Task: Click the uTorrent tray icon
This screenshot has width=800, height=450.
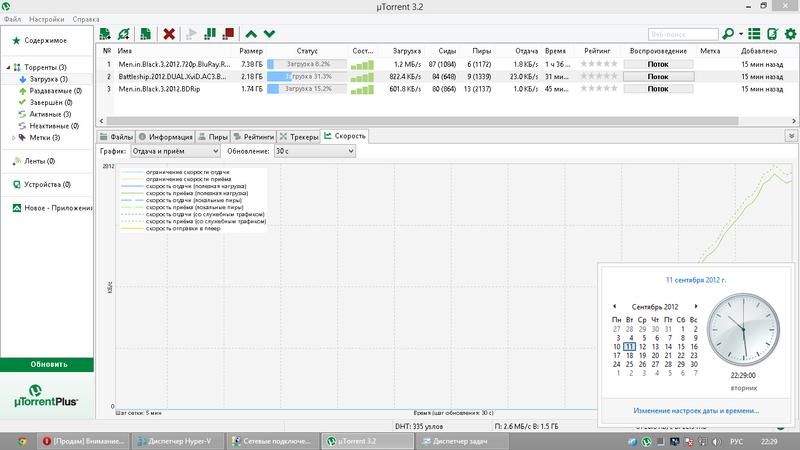Action: (646, 441)
